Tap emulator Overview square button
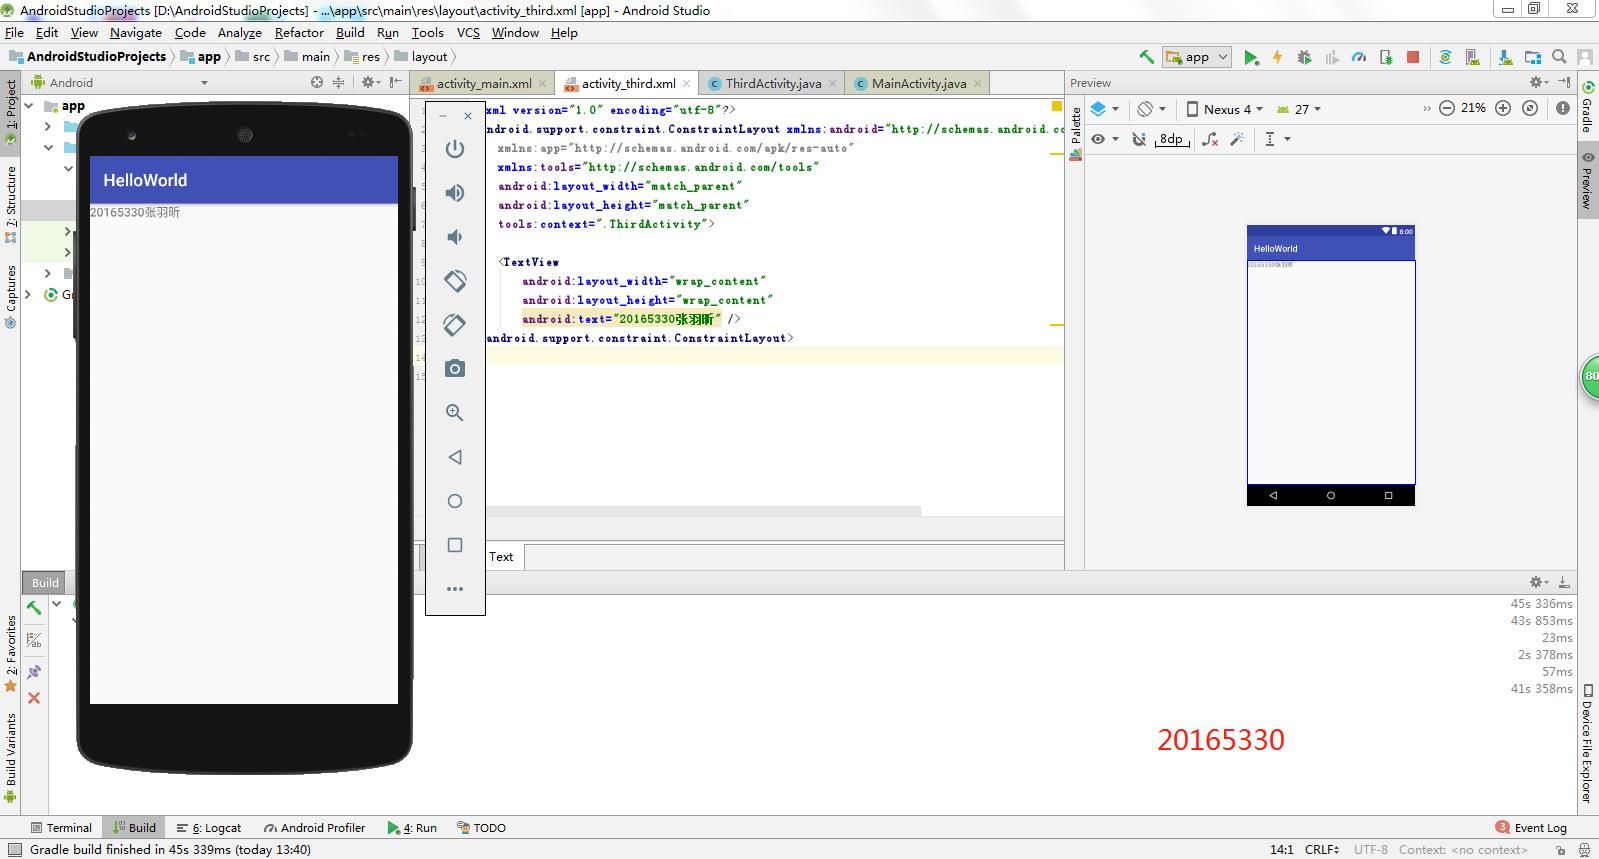 (x=455, y=545)
